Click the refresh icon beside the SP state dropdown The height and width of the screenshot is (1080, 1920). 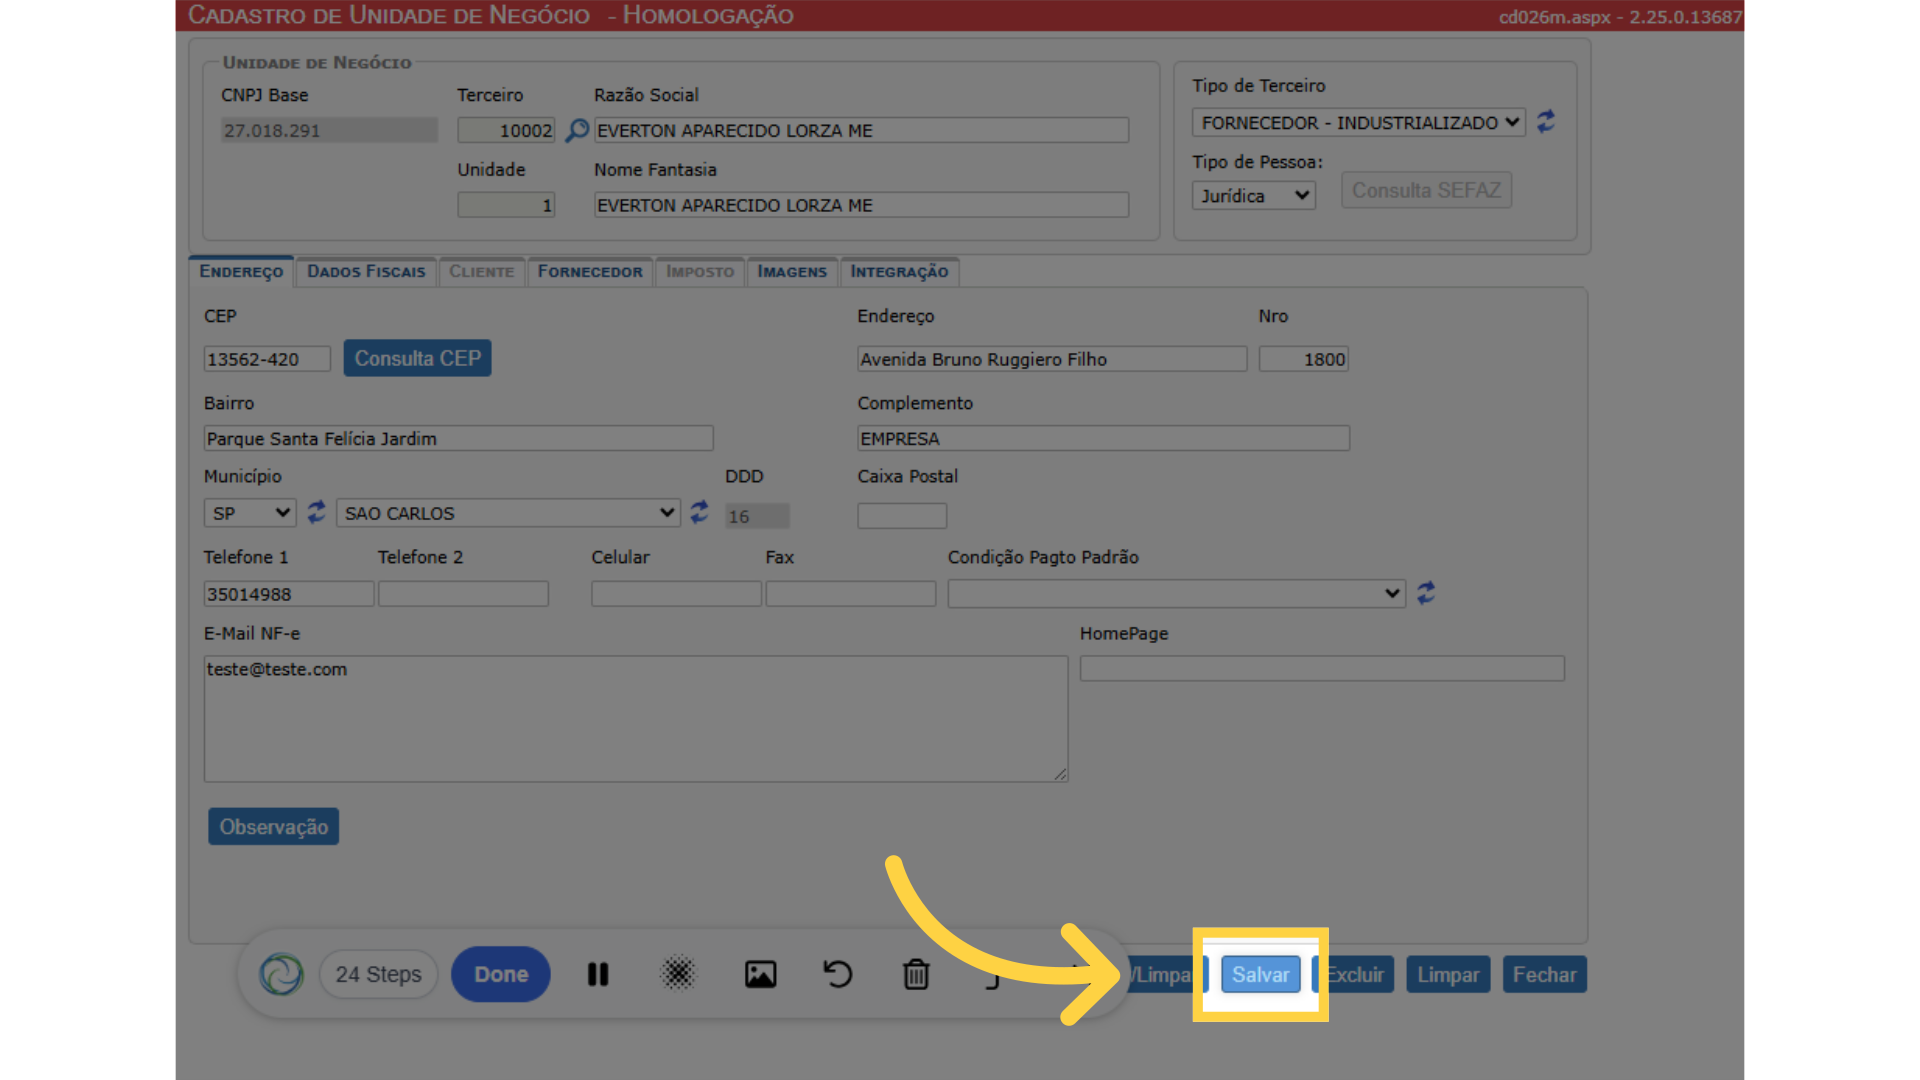tap(316, 512)
